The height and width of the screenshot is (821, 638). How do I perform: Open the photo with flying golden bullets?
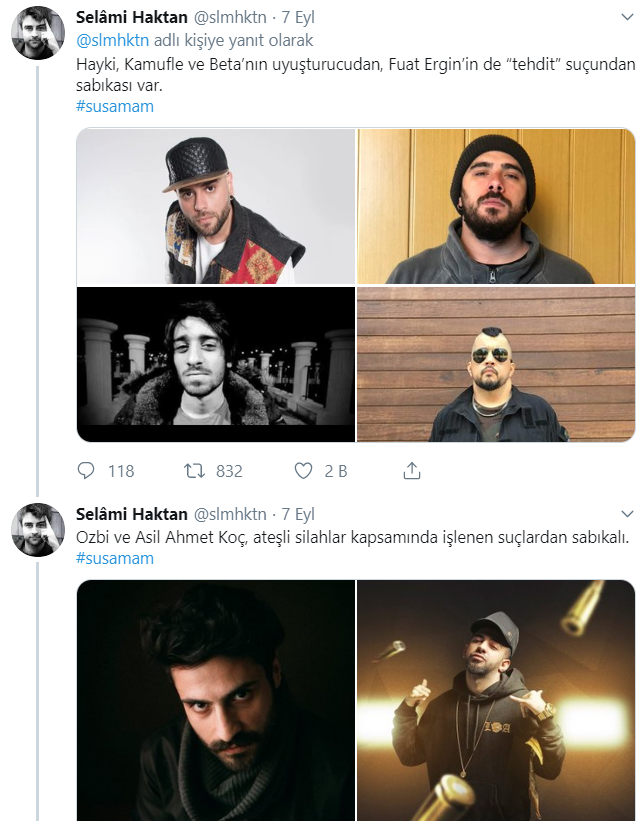click(496, 700)
